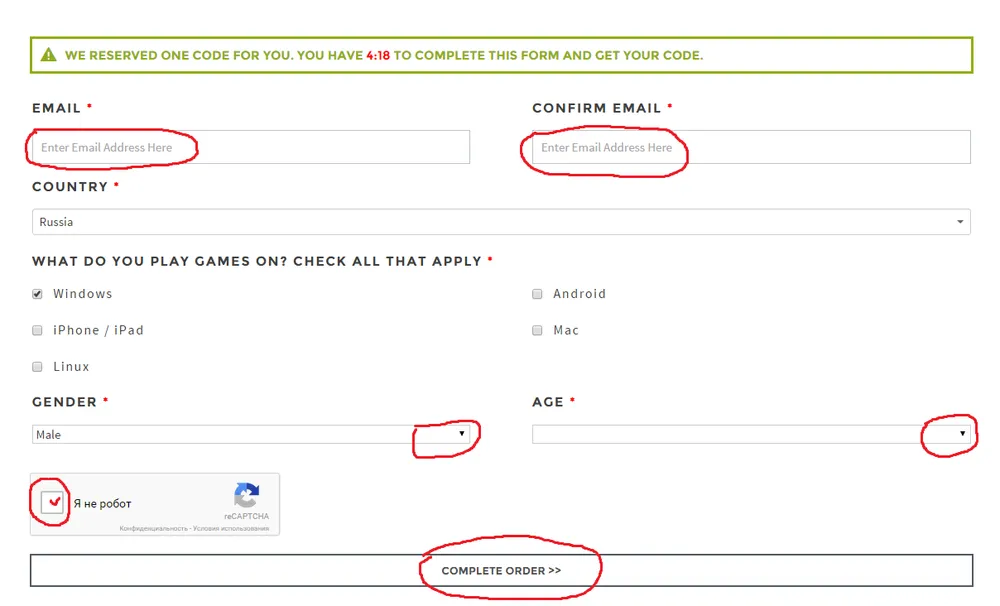Open the empty Age dropdown
Screen dimensions: 1000x606
[751, 434]
